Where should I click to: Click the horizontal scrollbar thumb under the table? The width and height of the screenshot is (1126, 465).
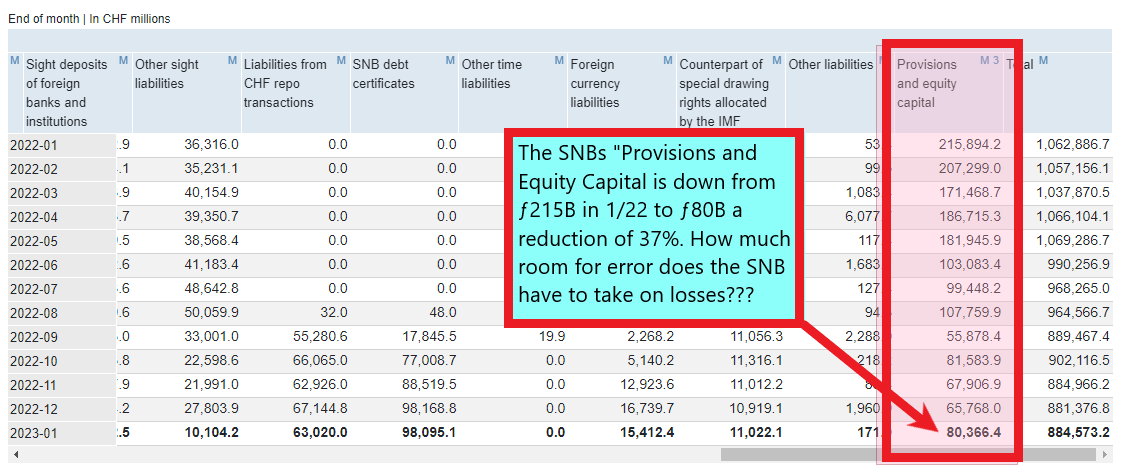[x=908, y=454]
